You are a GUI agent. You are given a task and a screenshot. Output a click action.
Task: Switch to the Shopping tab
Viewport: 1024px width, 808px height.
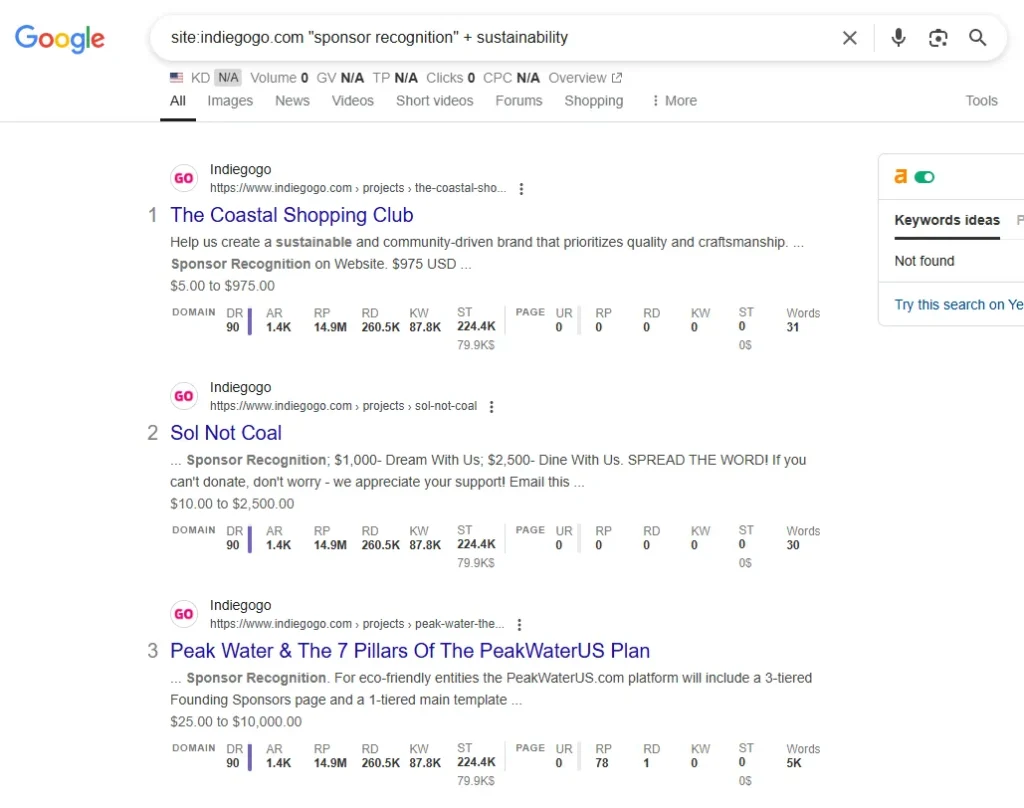point(594,101)
